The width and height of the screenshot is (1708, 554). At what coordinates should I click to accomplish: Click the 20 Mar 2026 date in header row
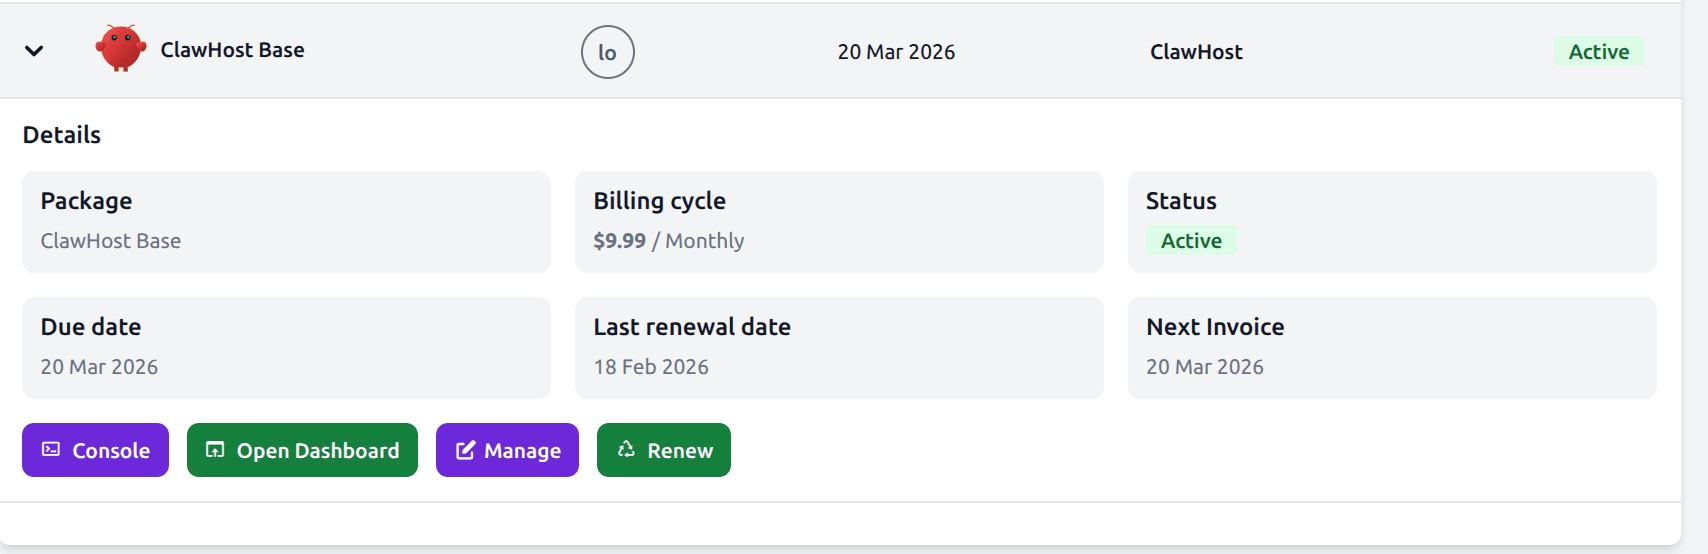[x=896, y=52]
